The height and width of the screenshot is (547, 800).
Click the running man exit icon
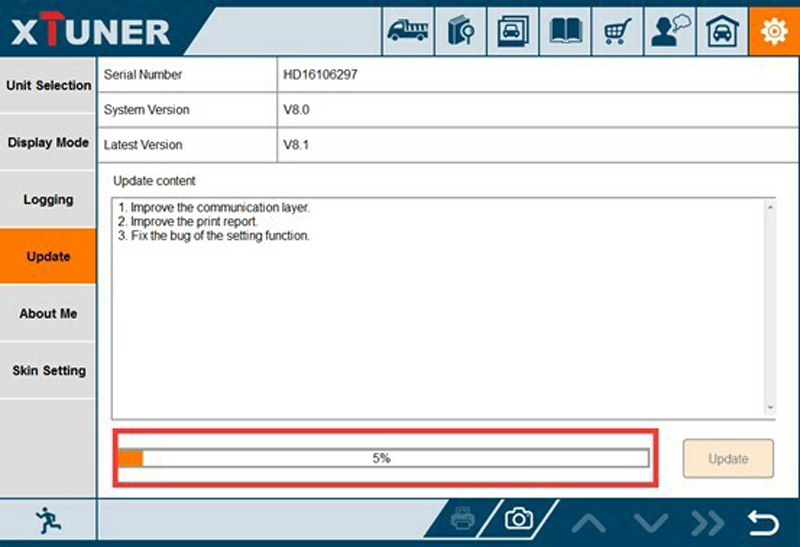pyautogui.click(x=47, y=519)
